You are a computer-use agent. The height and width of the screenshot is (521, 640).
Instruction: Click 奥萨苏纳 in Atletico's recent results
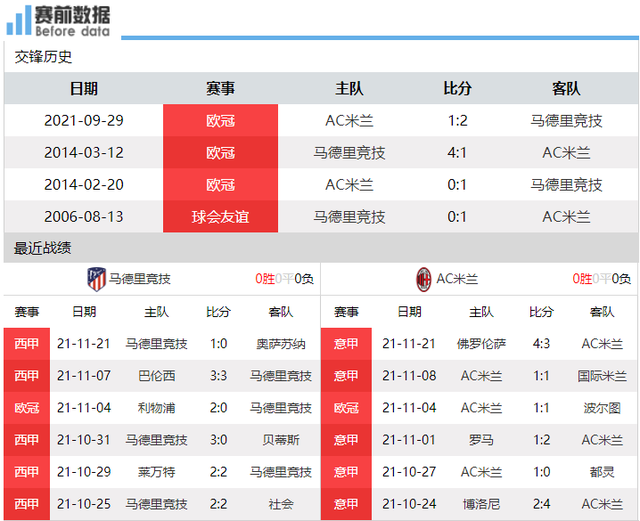click(281, 344)
